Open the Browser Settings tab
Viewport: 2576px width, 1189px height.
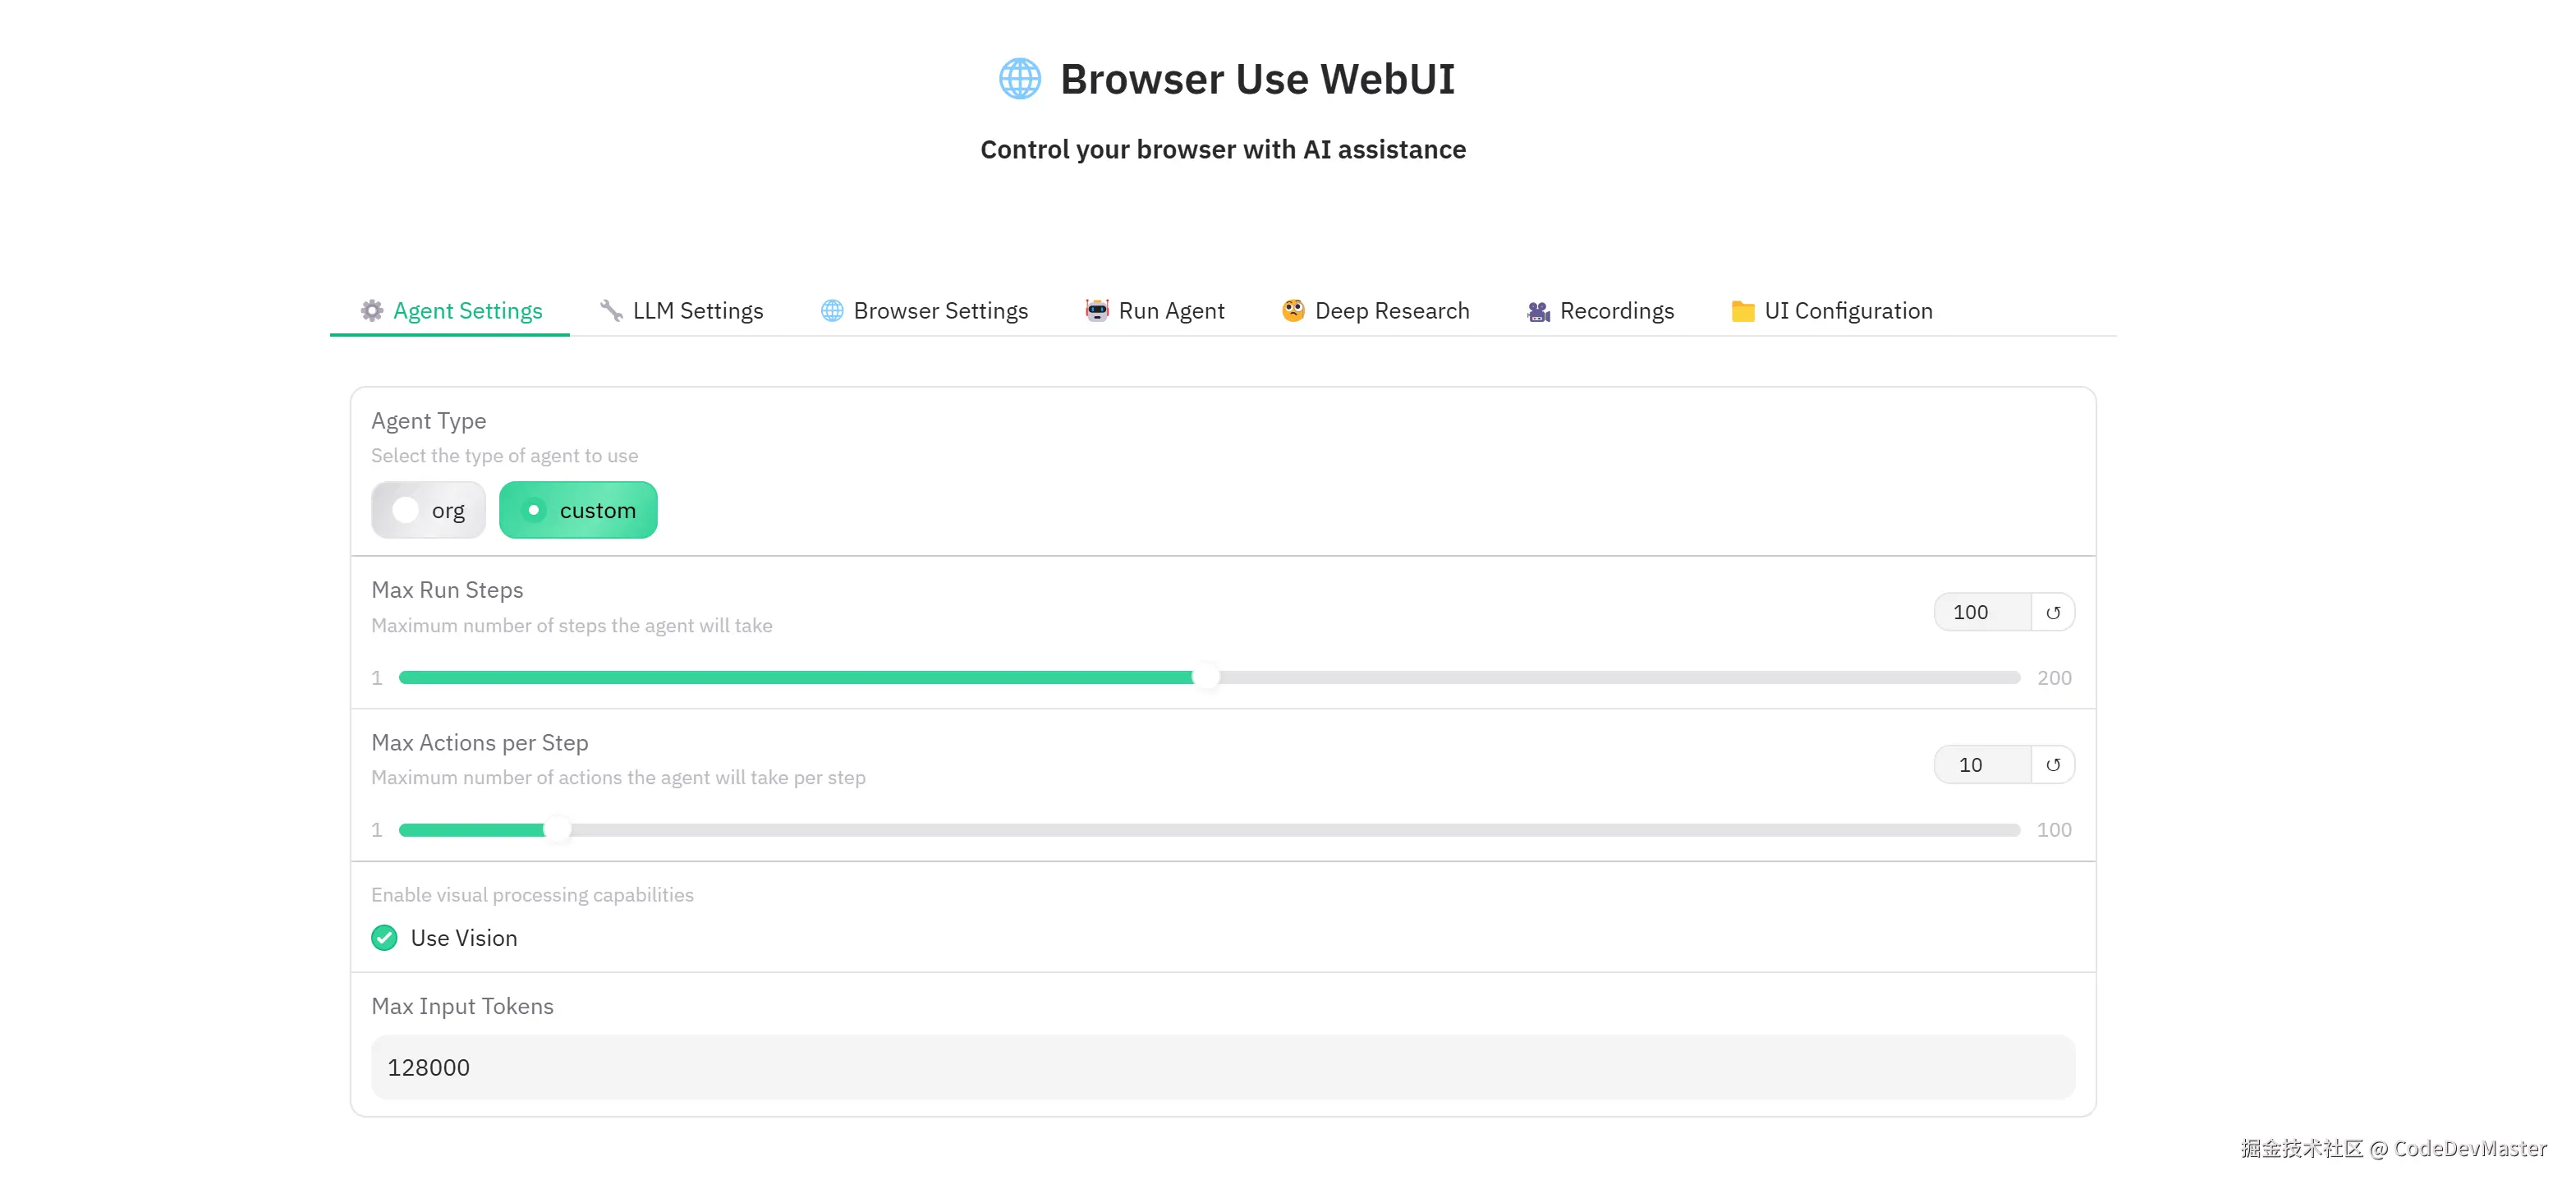coord(940,311)
